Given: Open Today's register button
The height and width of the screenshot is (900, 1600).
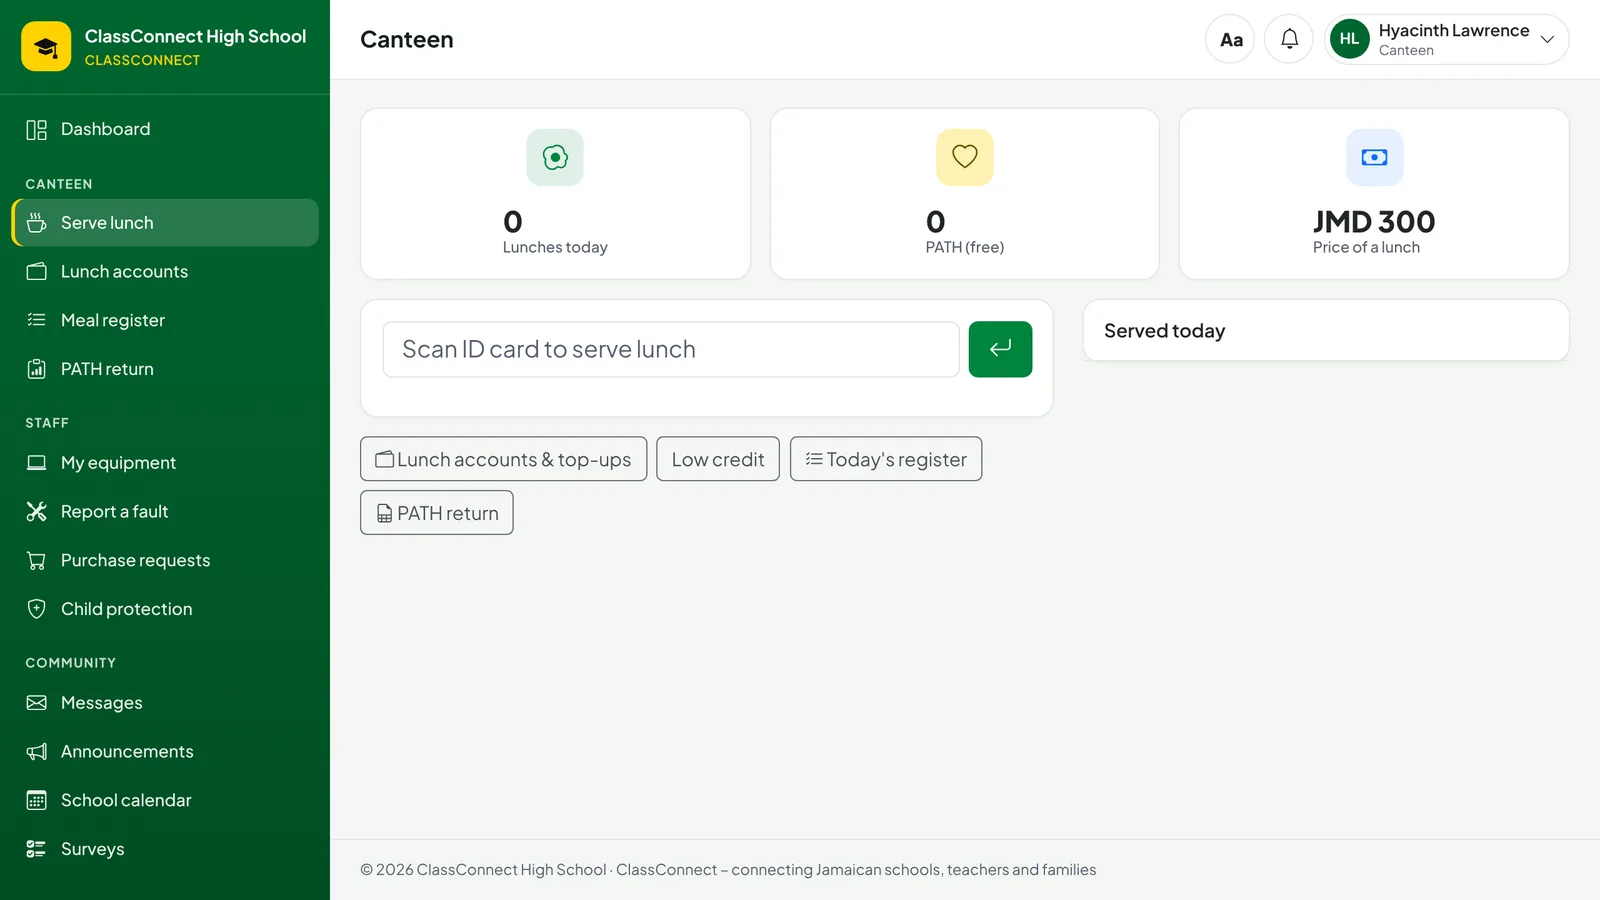Looking at the screenshot, I should [886, 459].
